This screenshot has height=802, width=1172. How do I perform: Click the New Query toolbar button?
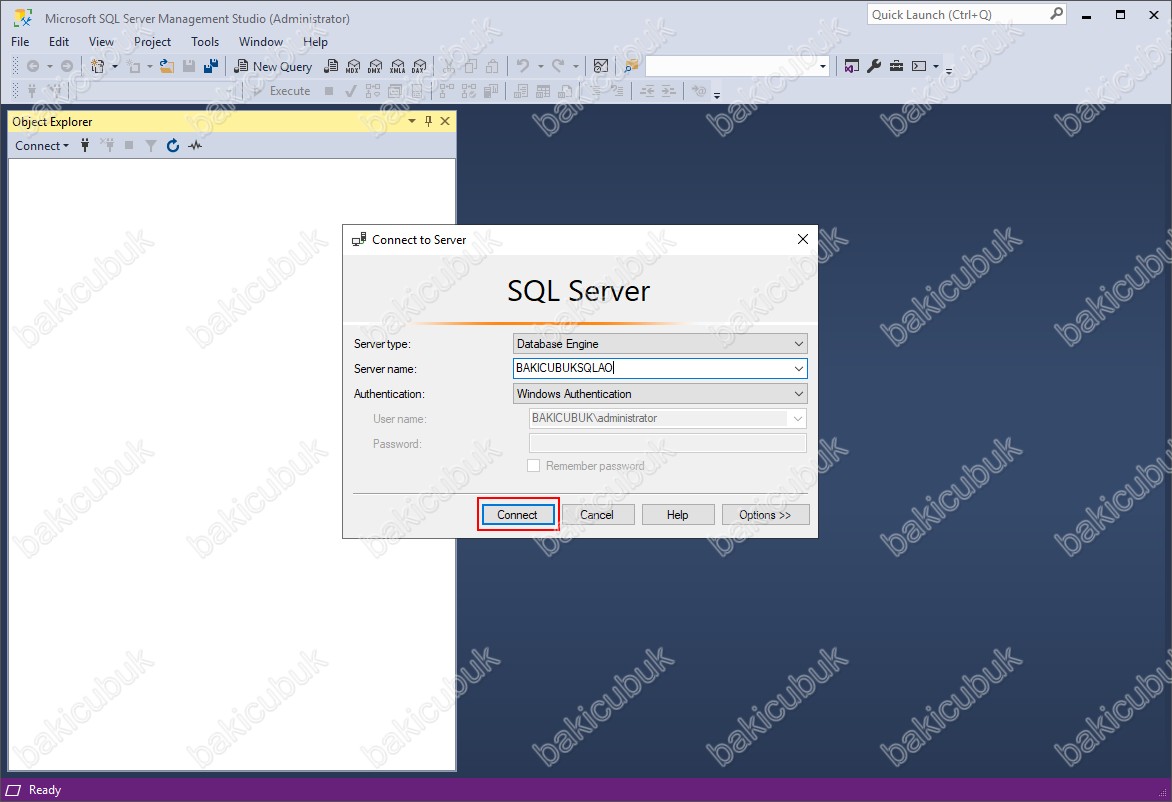(x=273, y=67)
